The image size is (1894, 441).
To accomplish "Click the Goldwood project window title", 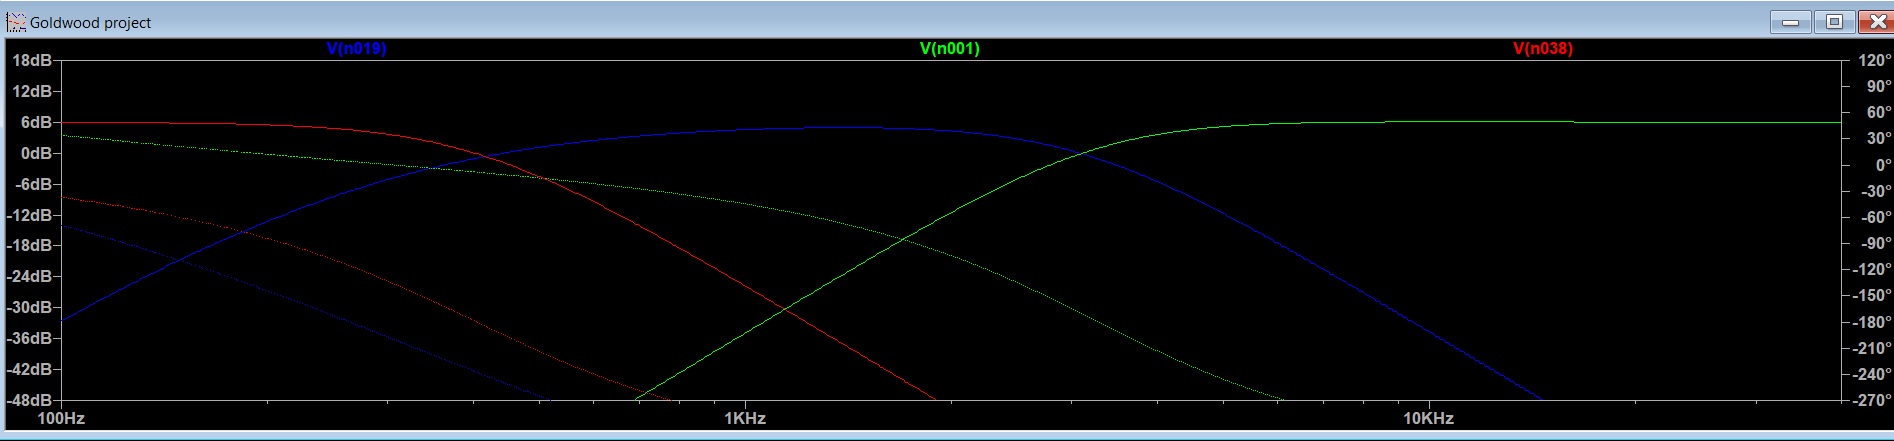I will (91, 22).
